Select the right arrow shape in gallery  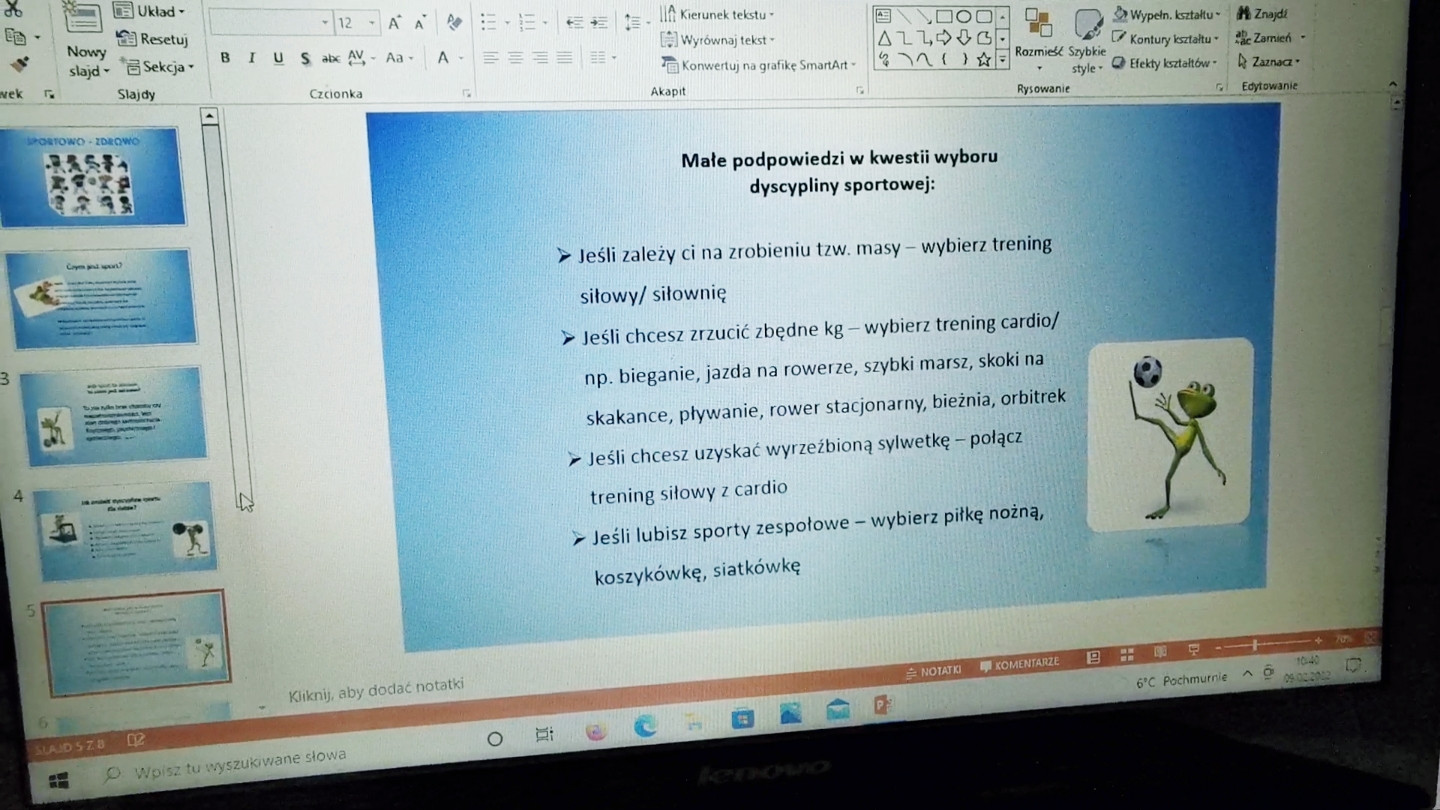tap(943, 38)
